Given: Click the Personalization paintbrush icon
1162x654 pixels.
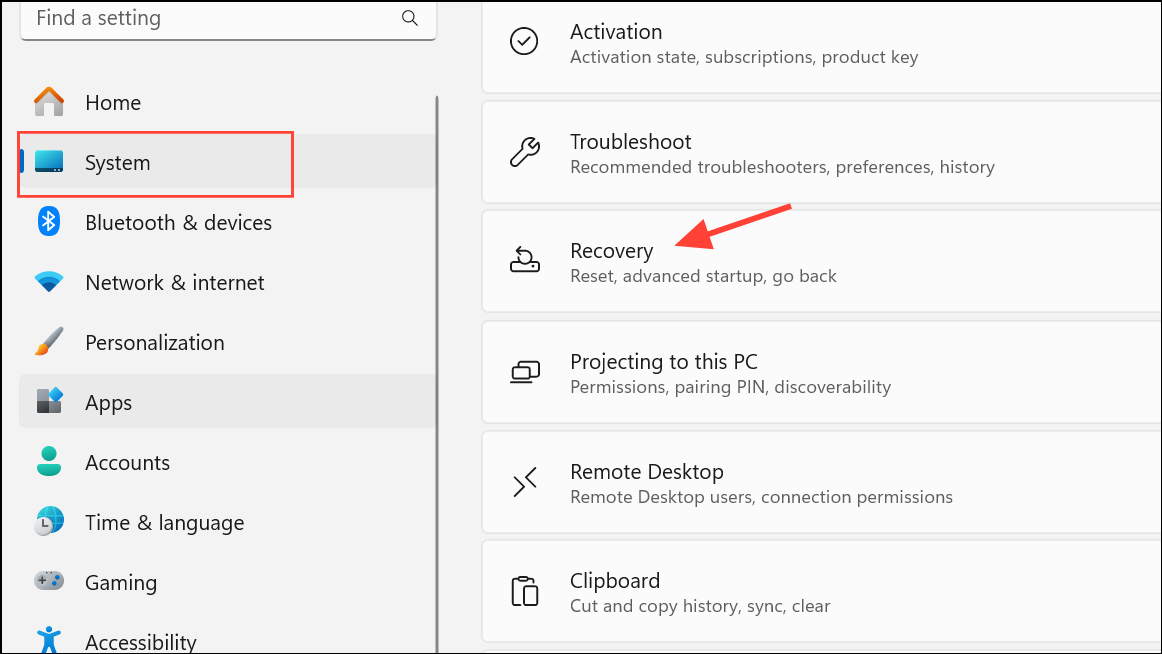Looking at the screenshot, I should tap(48, 342).
